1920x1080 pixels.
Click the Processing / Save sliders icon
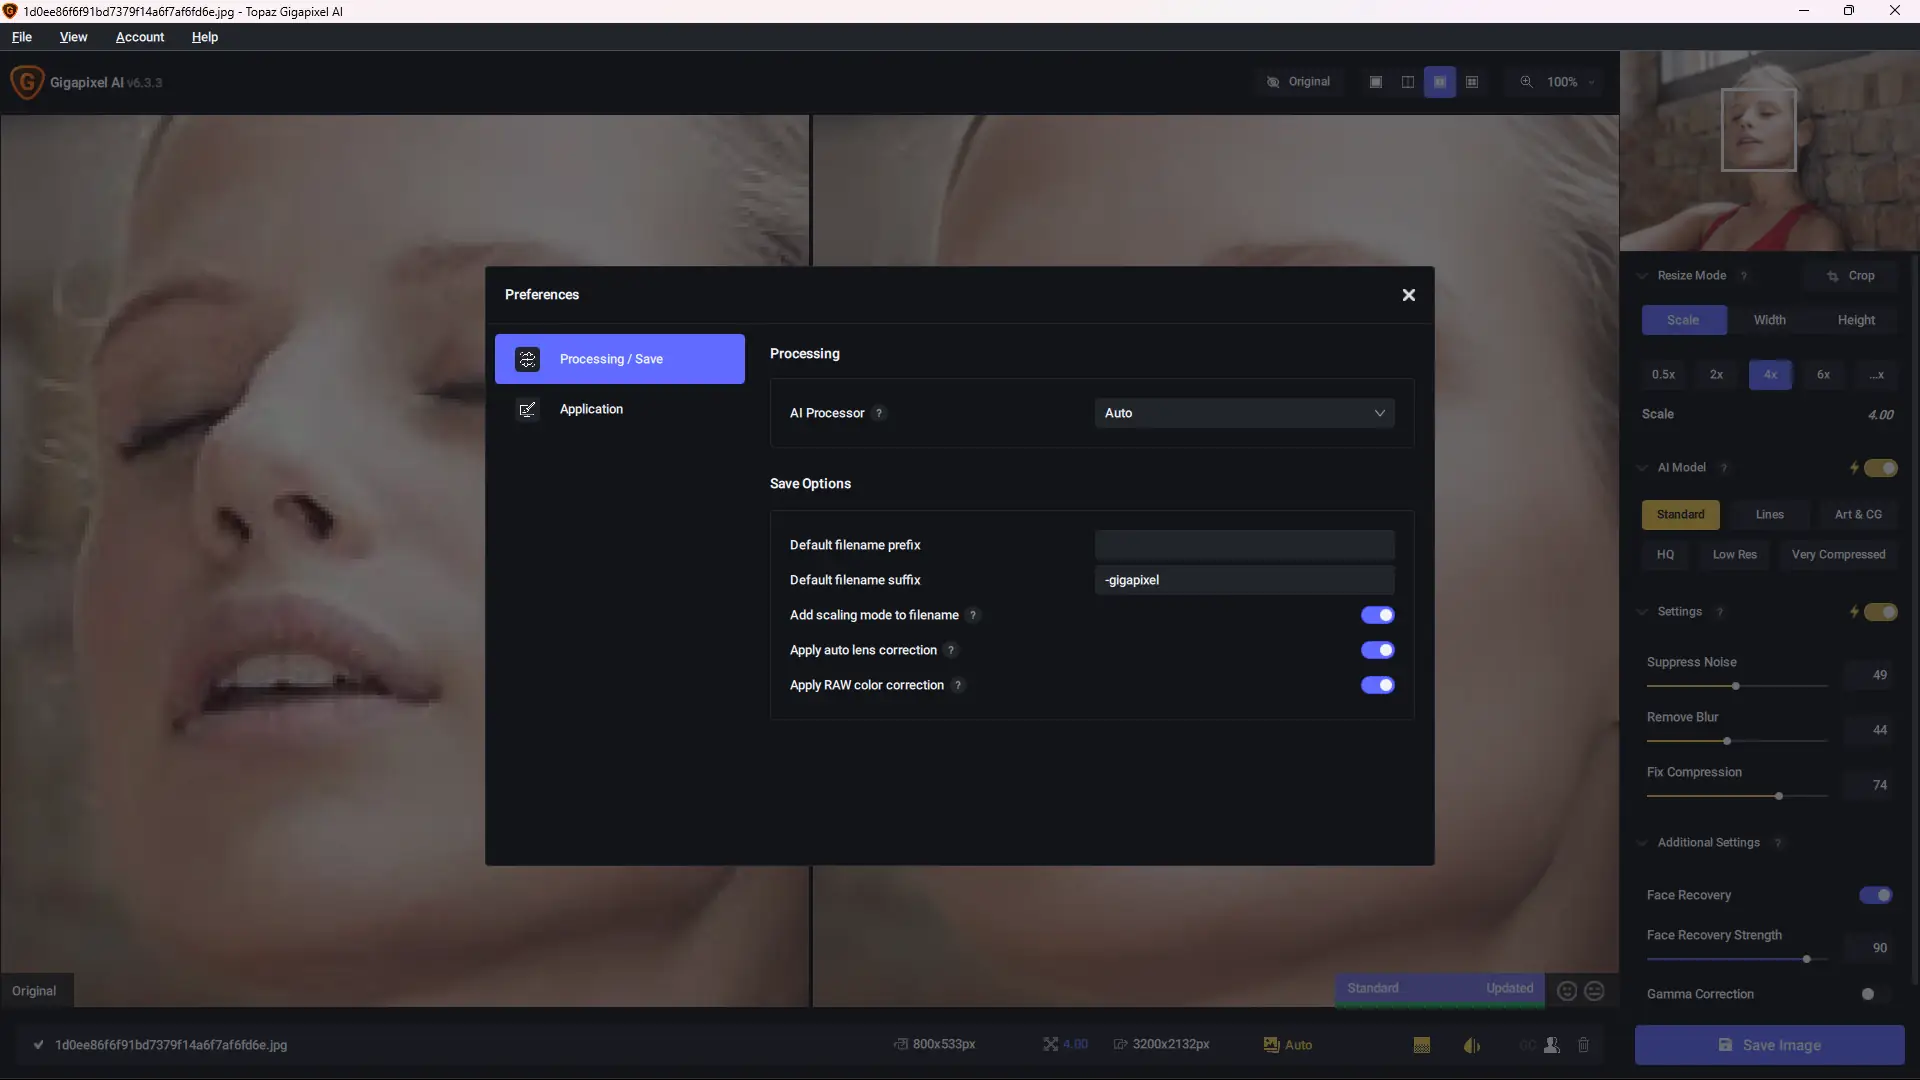point(527,359)
